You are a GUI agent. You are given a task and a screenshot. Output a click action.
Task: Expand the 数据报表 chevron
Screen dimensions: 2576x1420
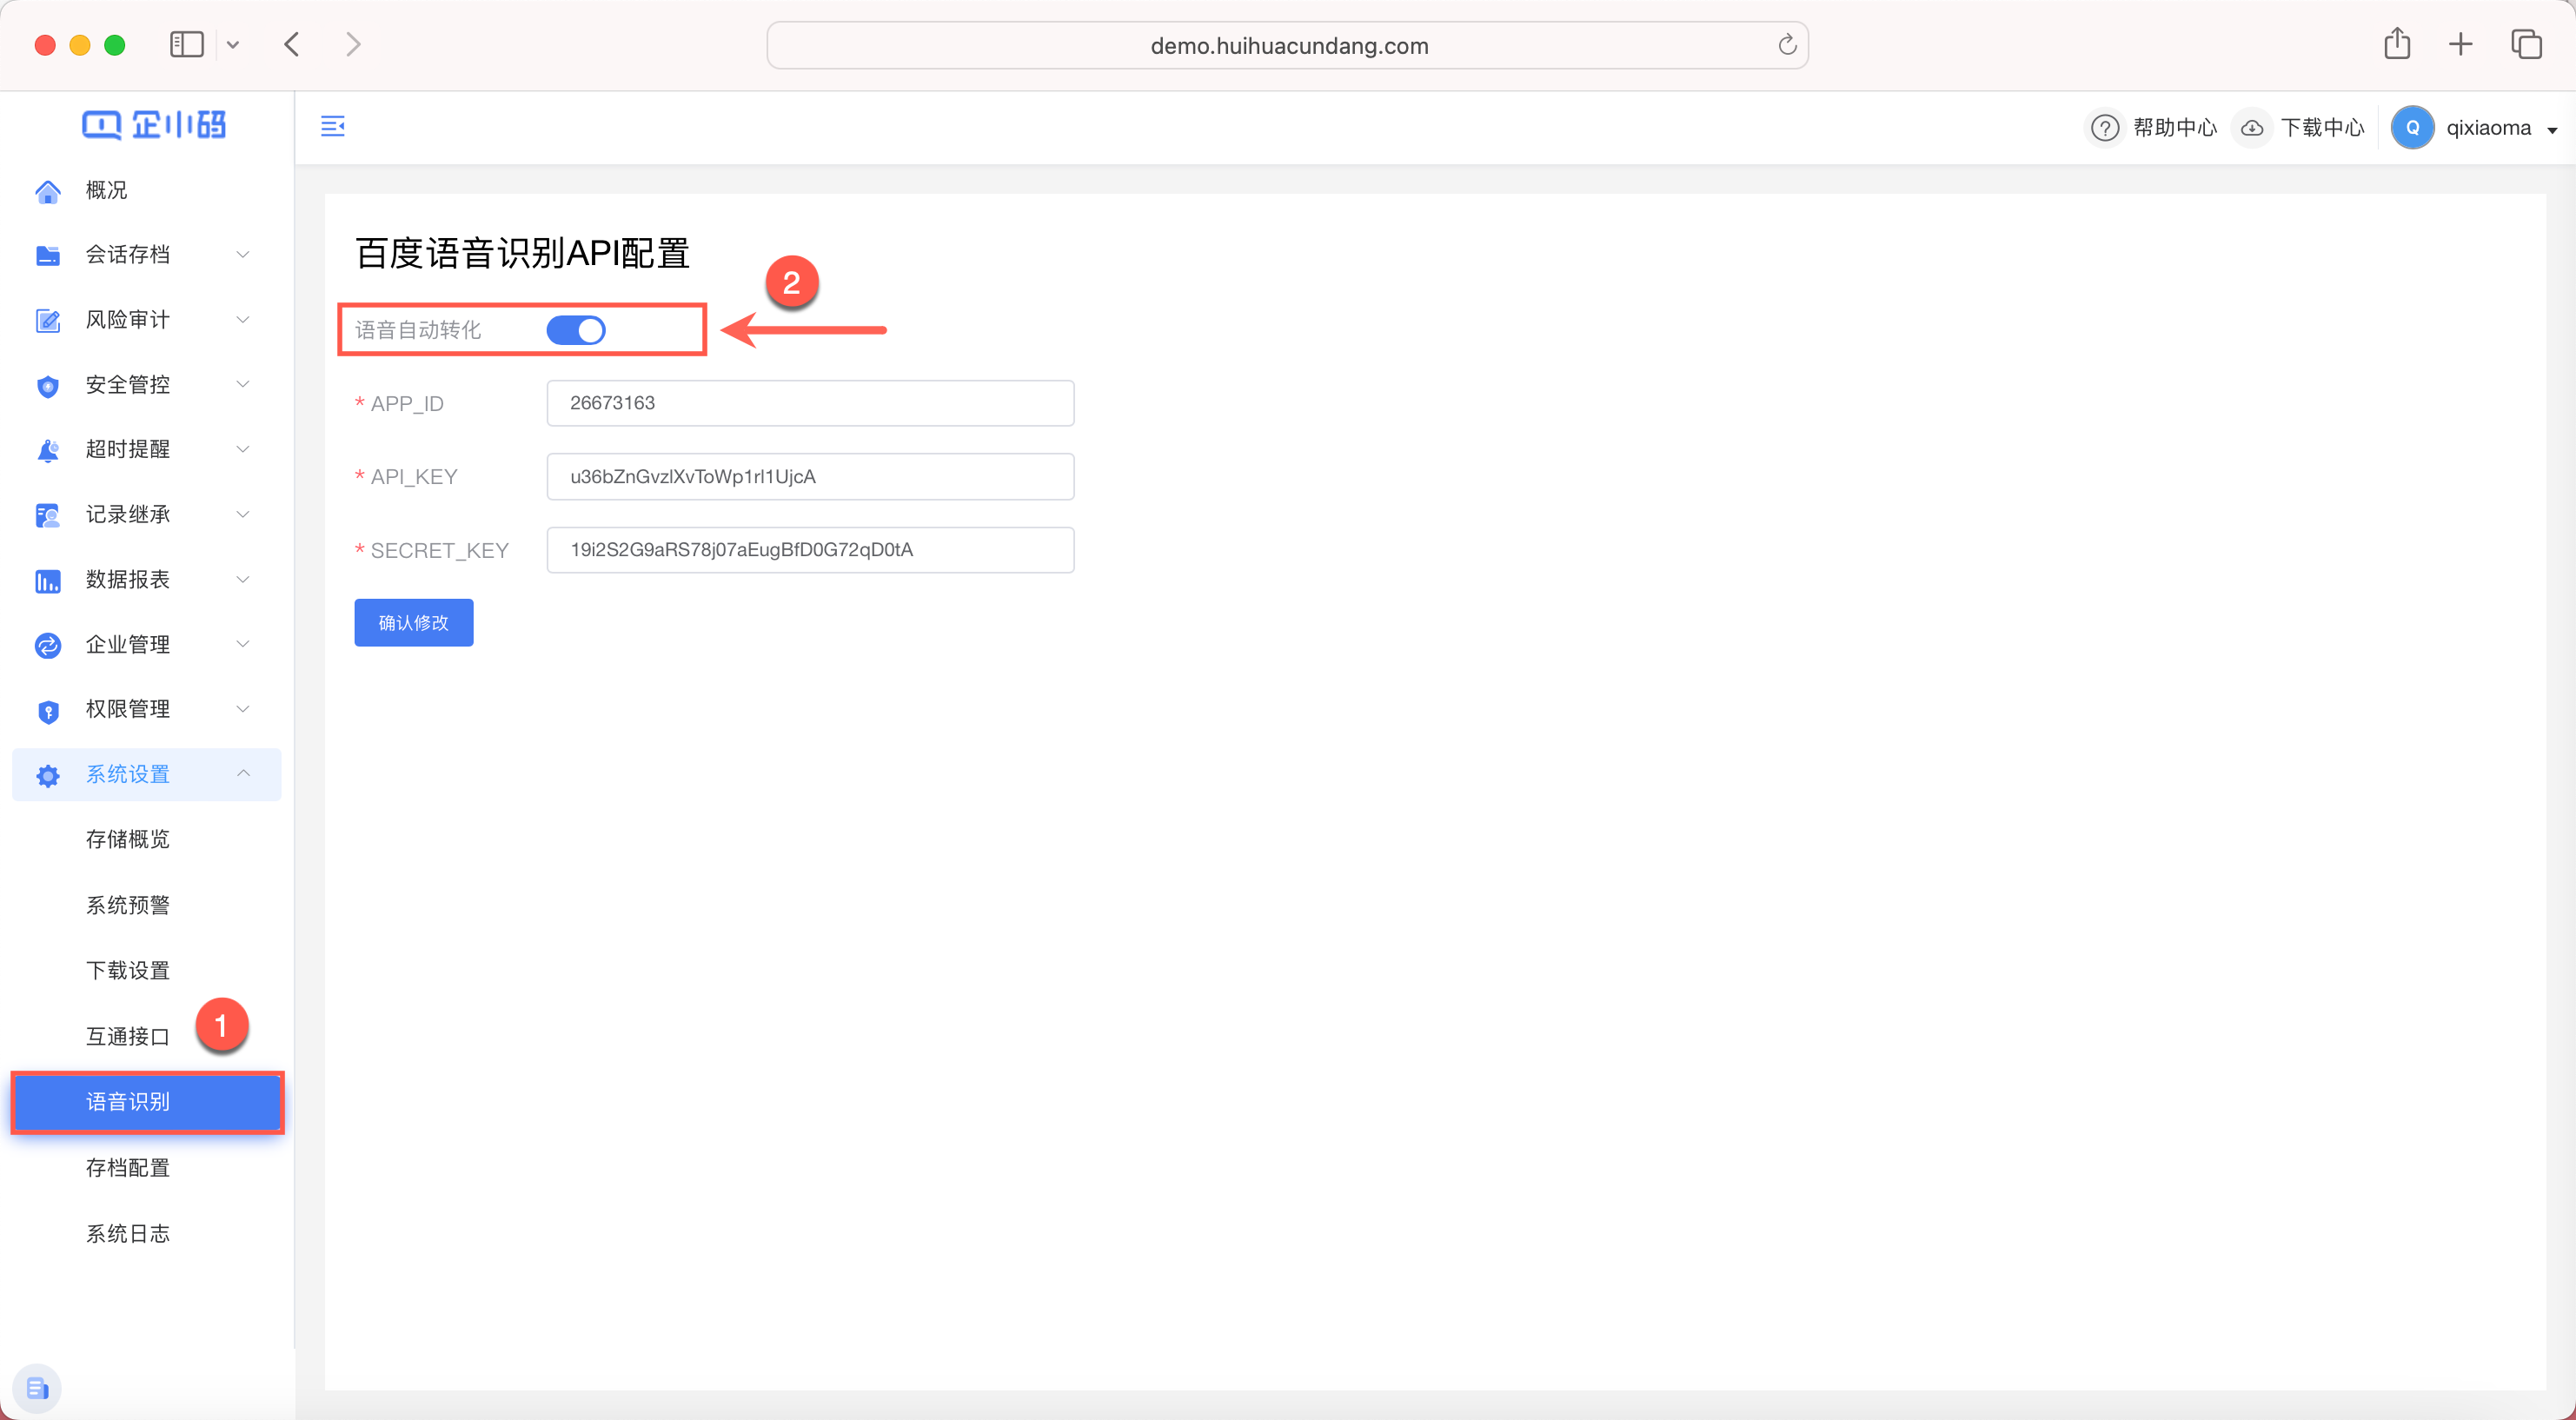click(x=242, y=579)
